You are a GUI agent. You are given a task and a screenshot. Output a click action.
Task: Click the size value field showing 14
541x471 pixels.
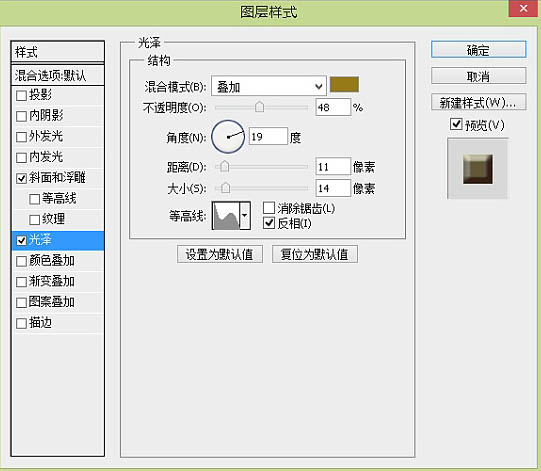tap(333, 188)
